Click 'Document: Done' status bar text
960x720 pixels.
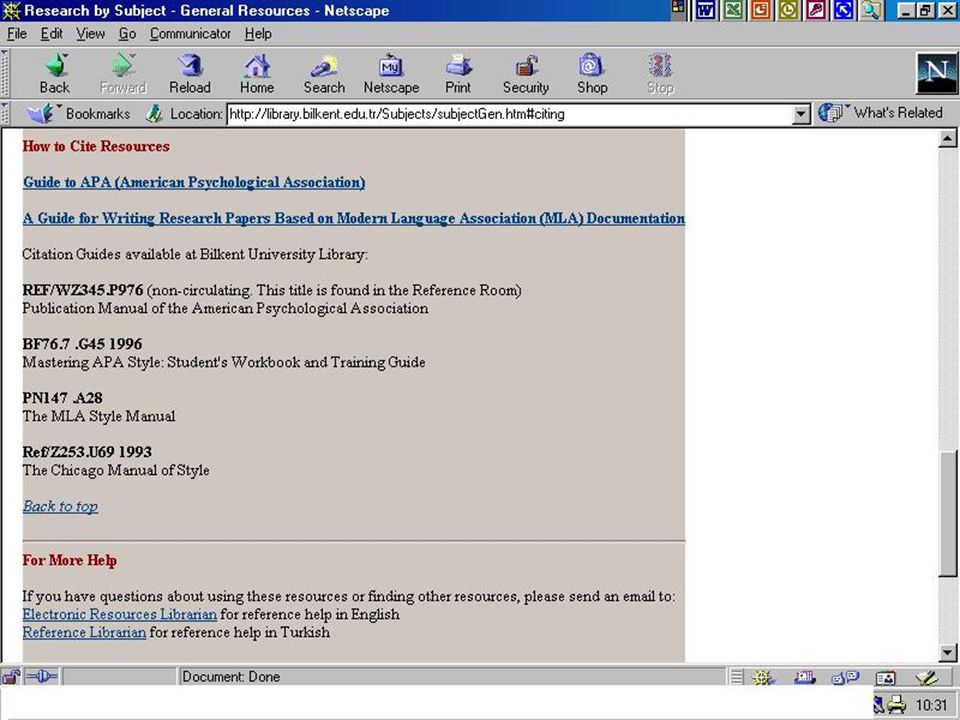point(231,677)
